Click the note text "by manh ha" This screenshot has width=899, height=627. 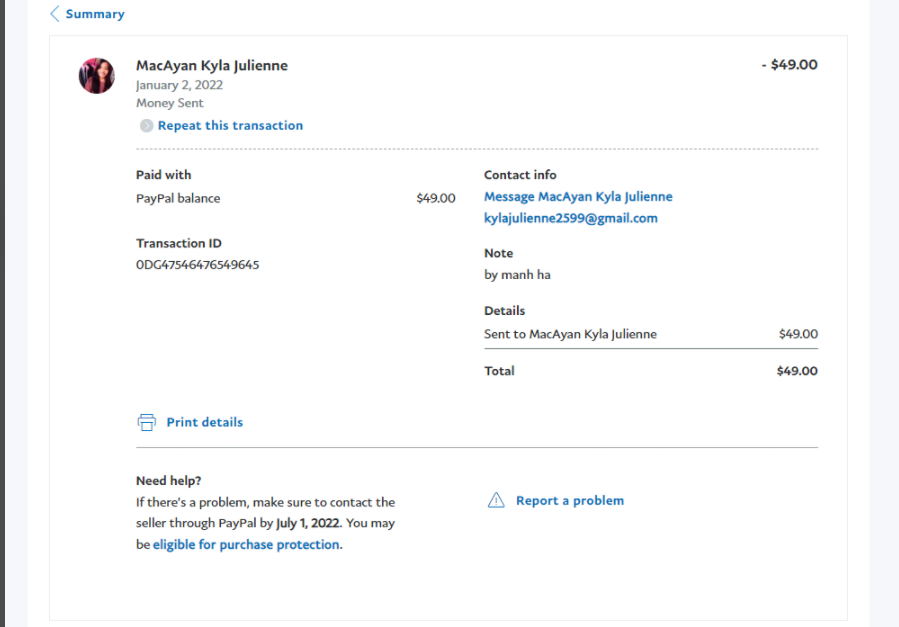(x=517, y=275)
